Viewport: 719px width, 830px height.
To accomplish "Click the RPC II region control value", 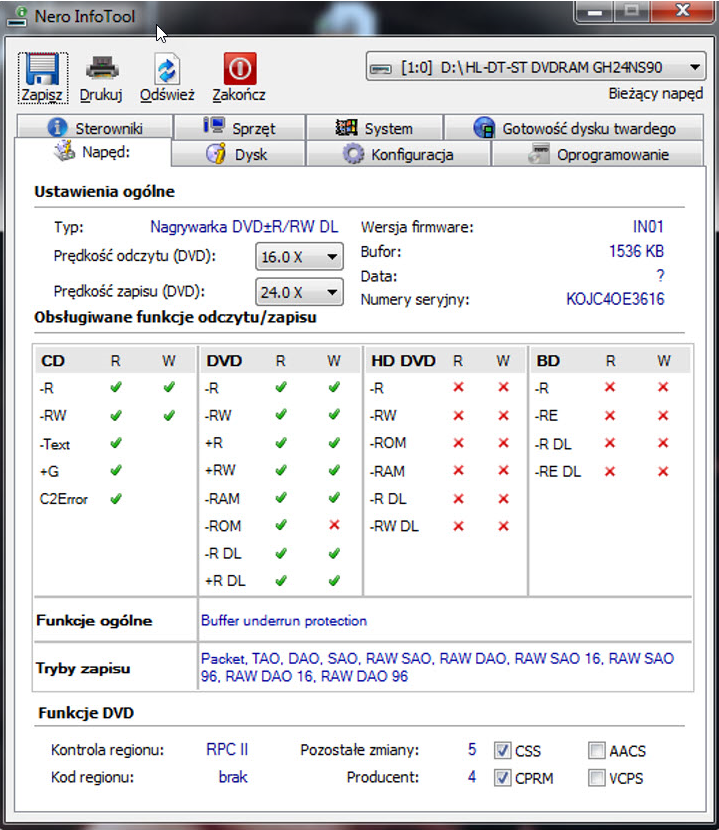I will [x=227, y=750].
